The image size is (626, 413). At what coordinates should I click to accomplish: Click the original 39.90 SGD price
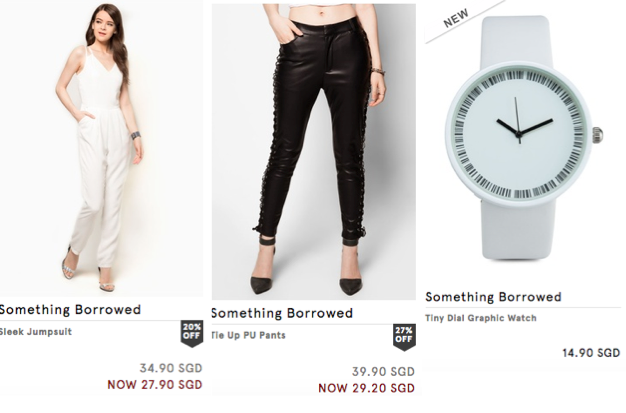(x=383, y=371)
